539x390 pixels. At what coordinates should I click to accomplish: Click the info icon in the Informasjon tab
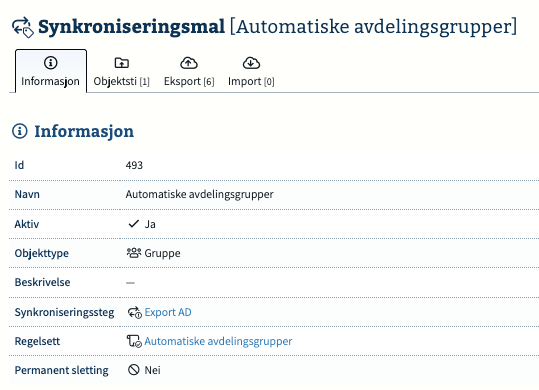[51, 63]
